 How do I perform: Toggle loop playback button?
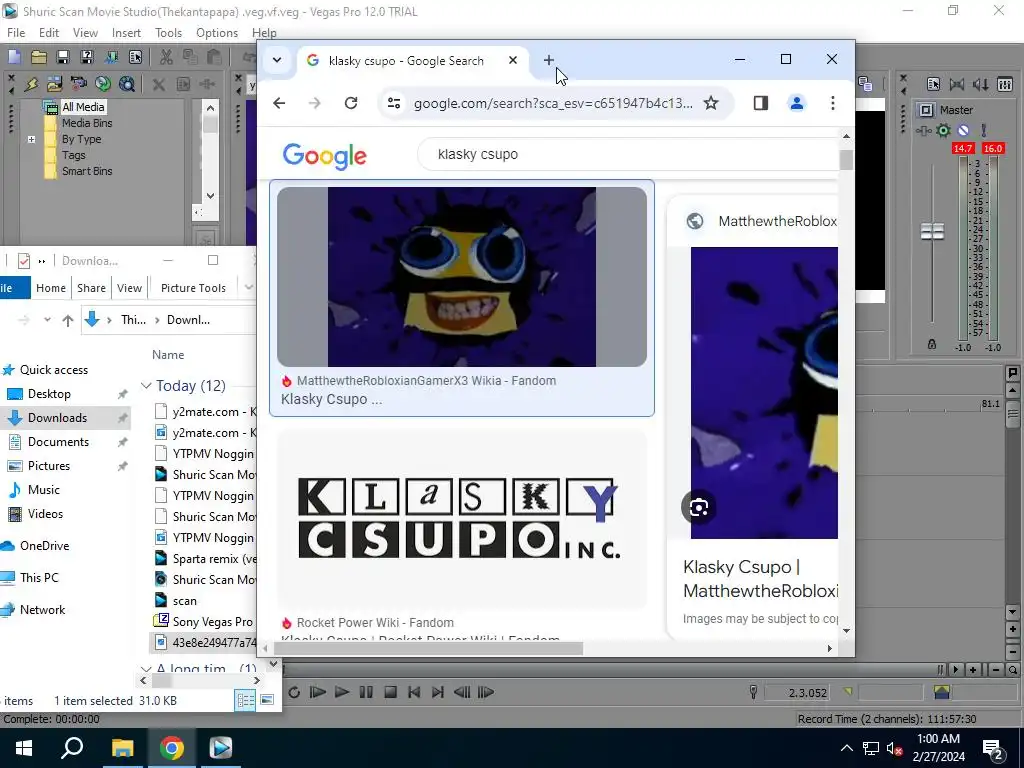point(294,692)
